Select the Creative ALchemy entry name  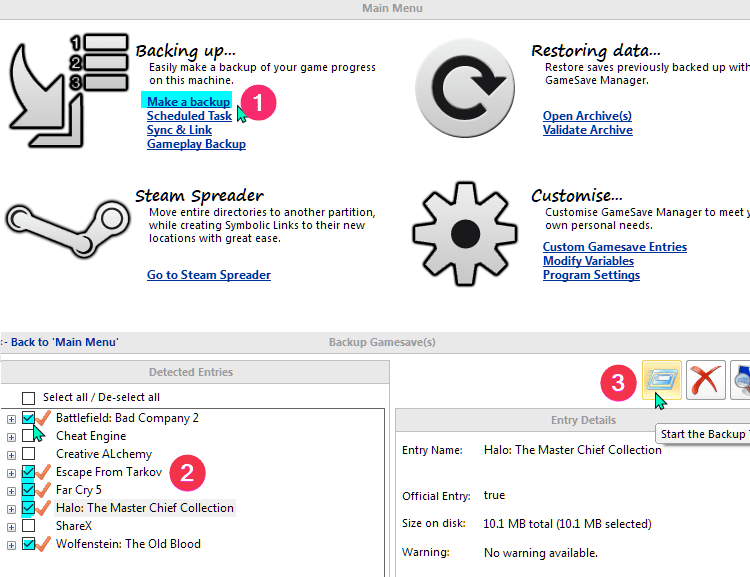tap(104, 454)
